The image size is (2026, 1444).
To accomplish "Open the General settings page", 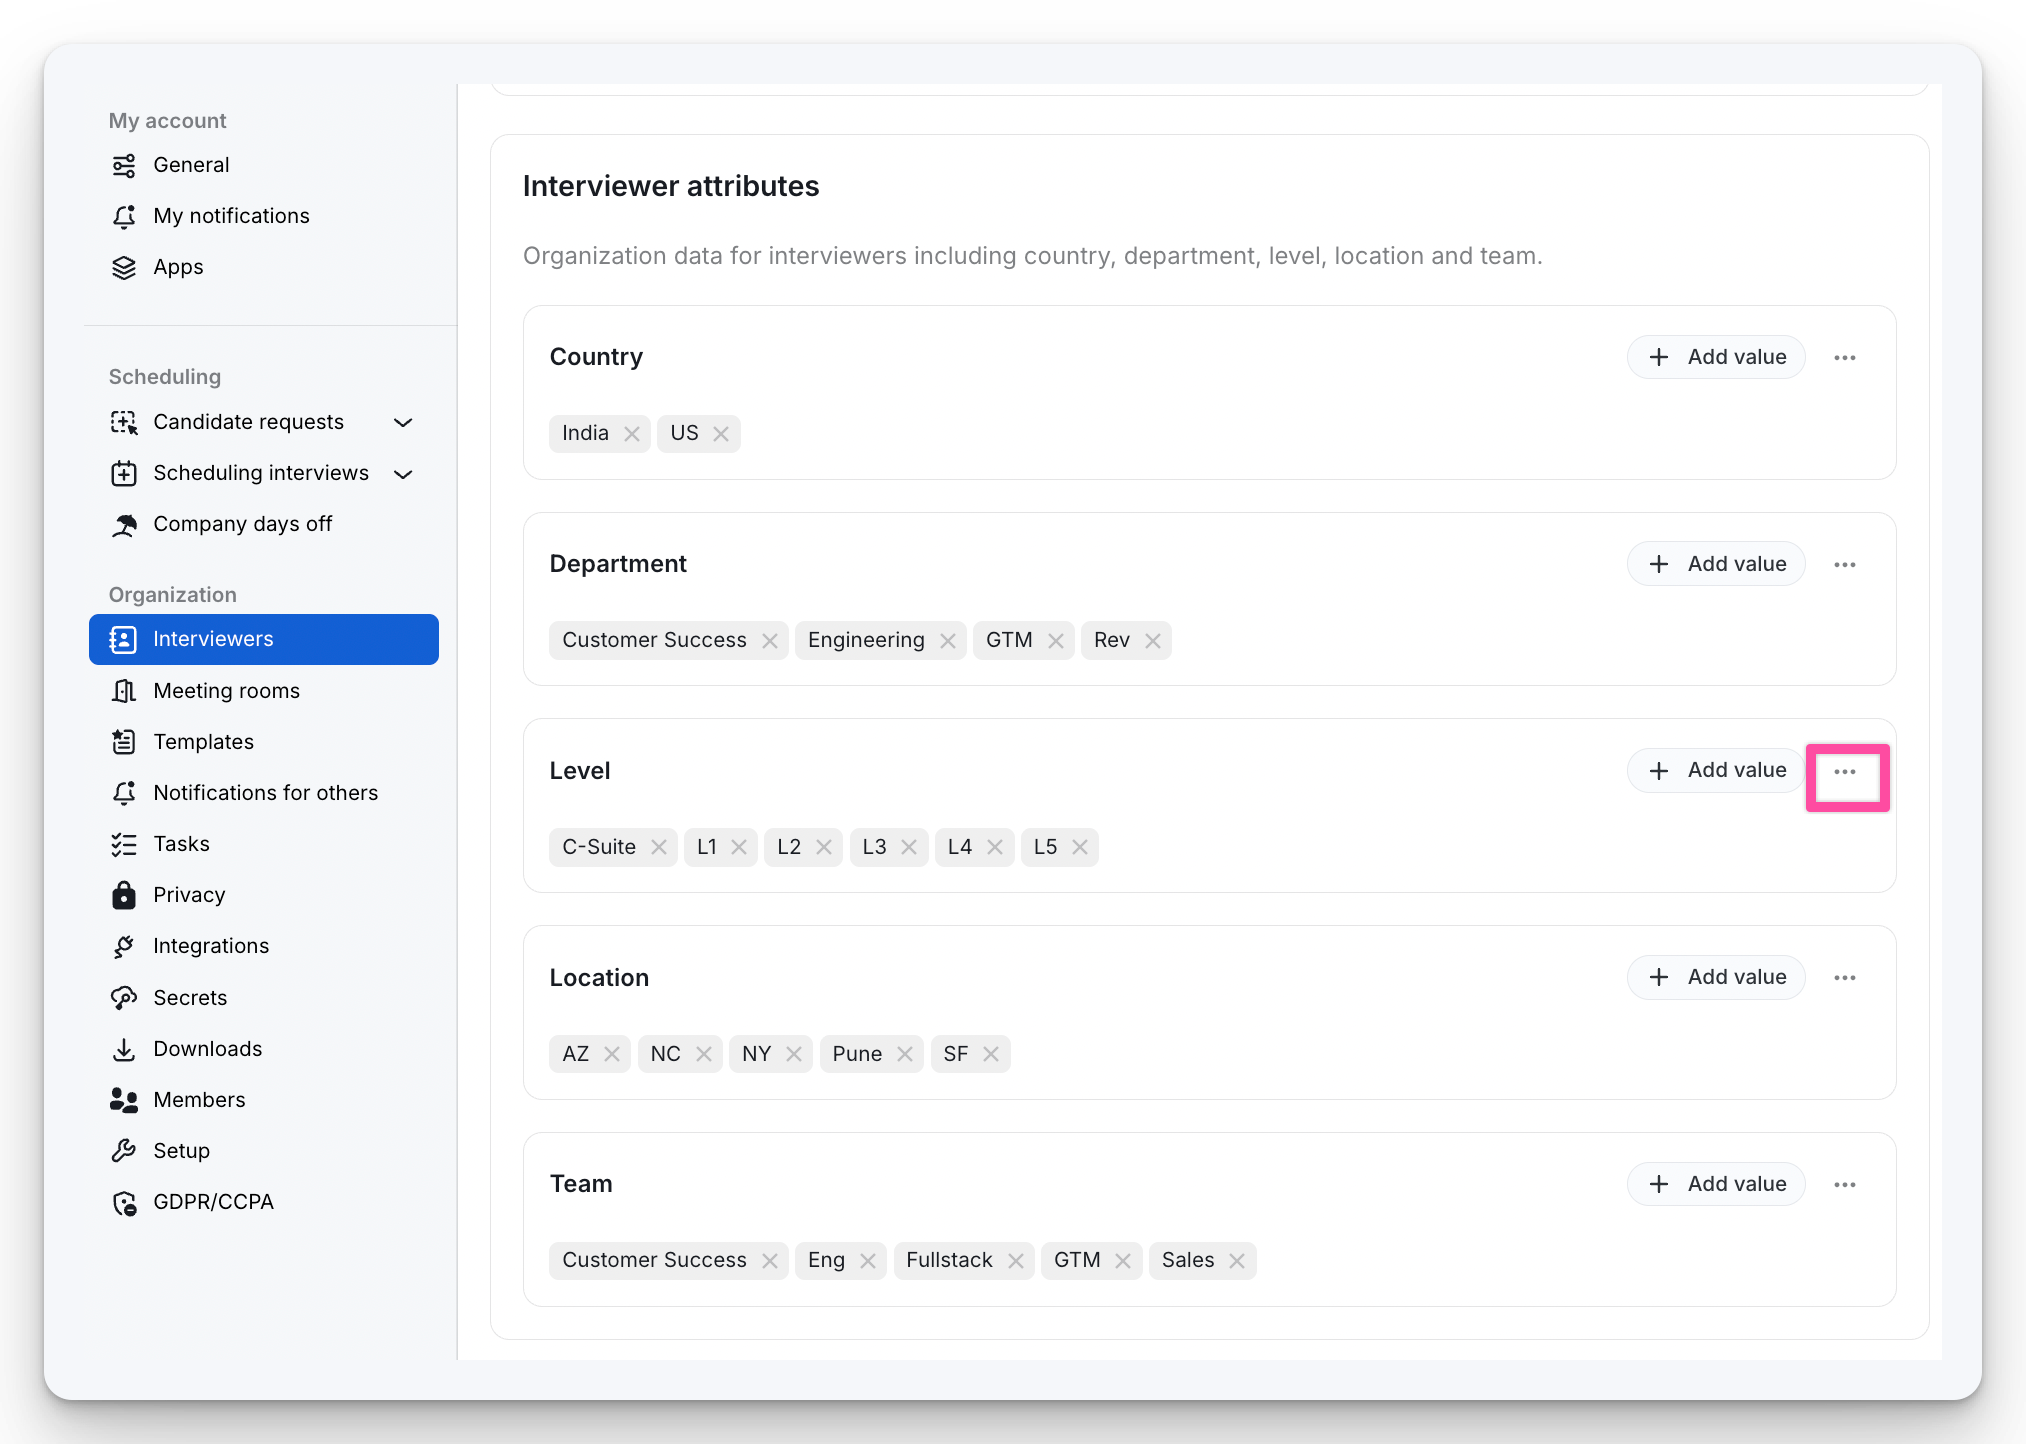I will tap(264, 165).
